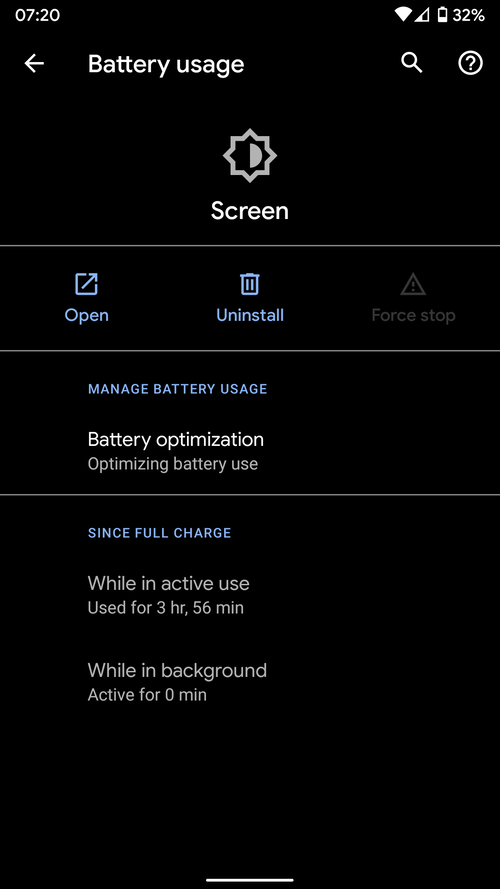Image resolution: width=500 pixels, height=889 pixels.
Task: Tap the Force stop warning icon
Action: click(413, 284)
